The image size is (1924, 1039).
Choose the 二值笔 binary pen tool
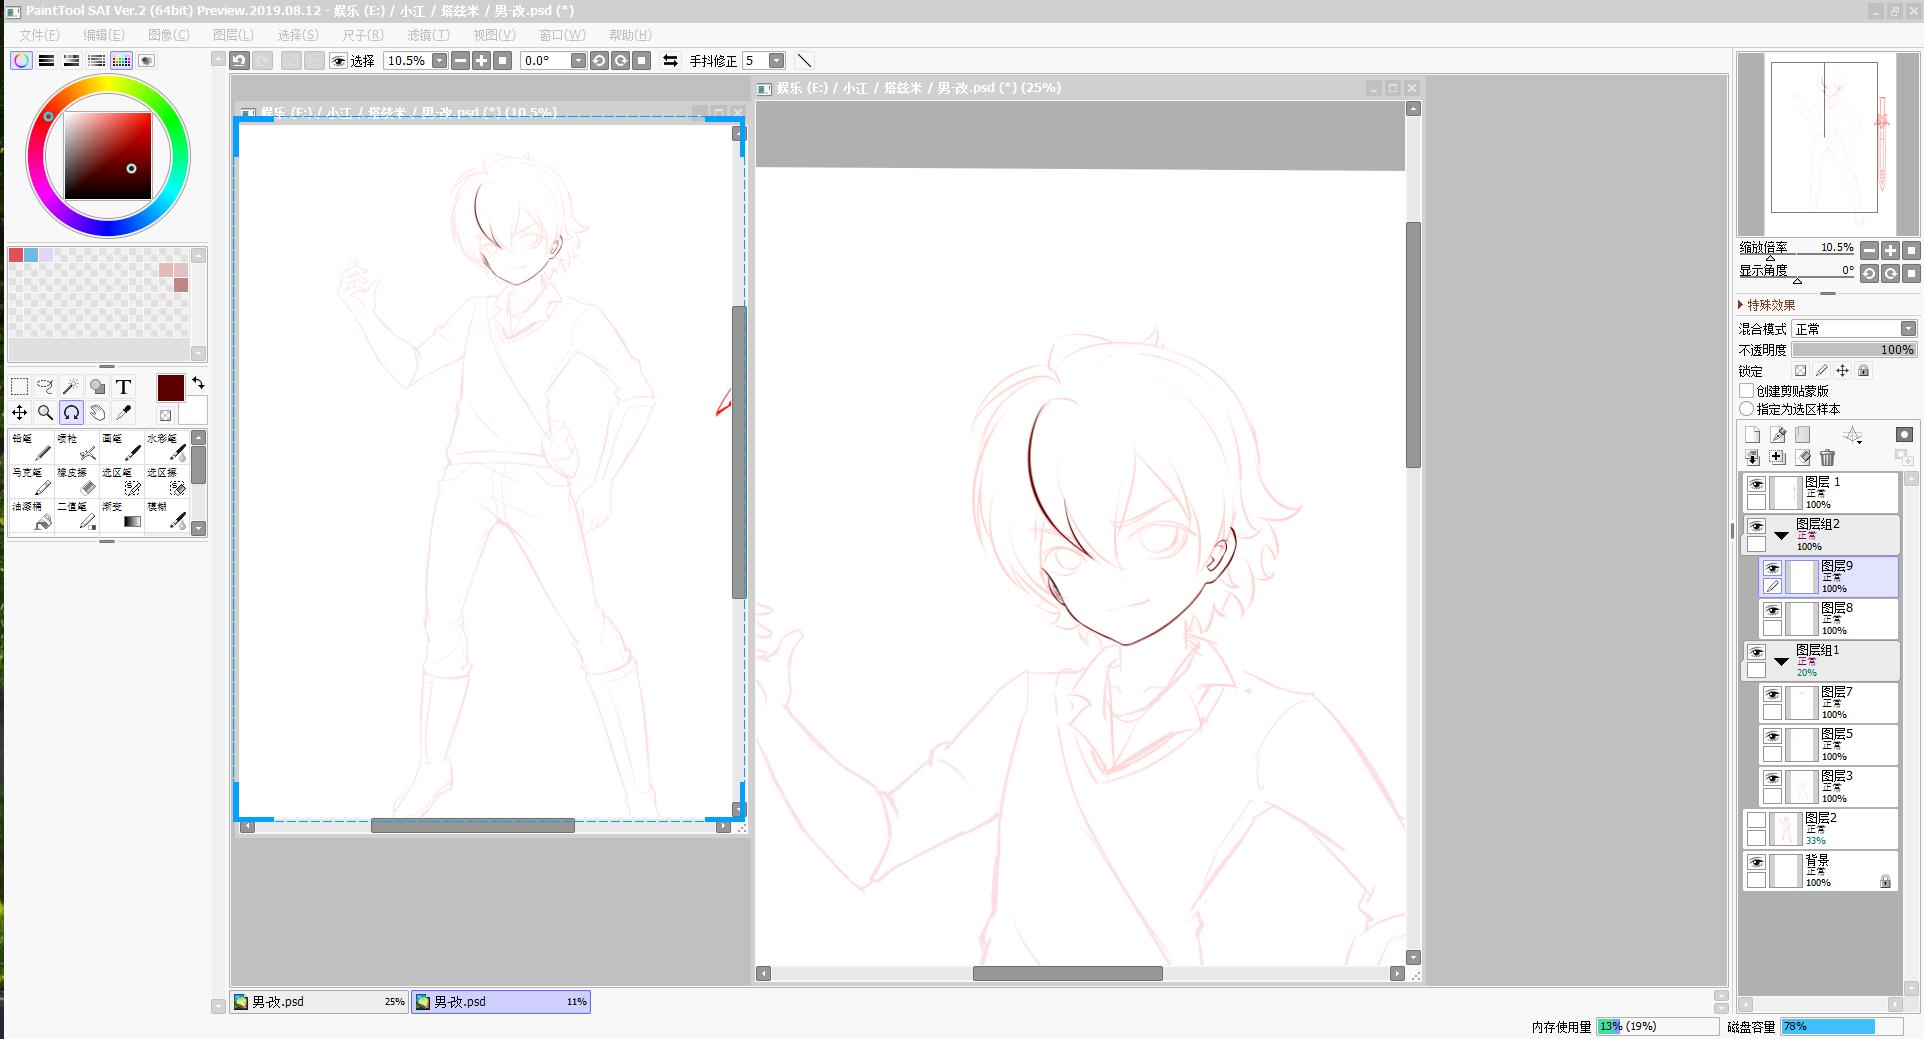(76, 515)
